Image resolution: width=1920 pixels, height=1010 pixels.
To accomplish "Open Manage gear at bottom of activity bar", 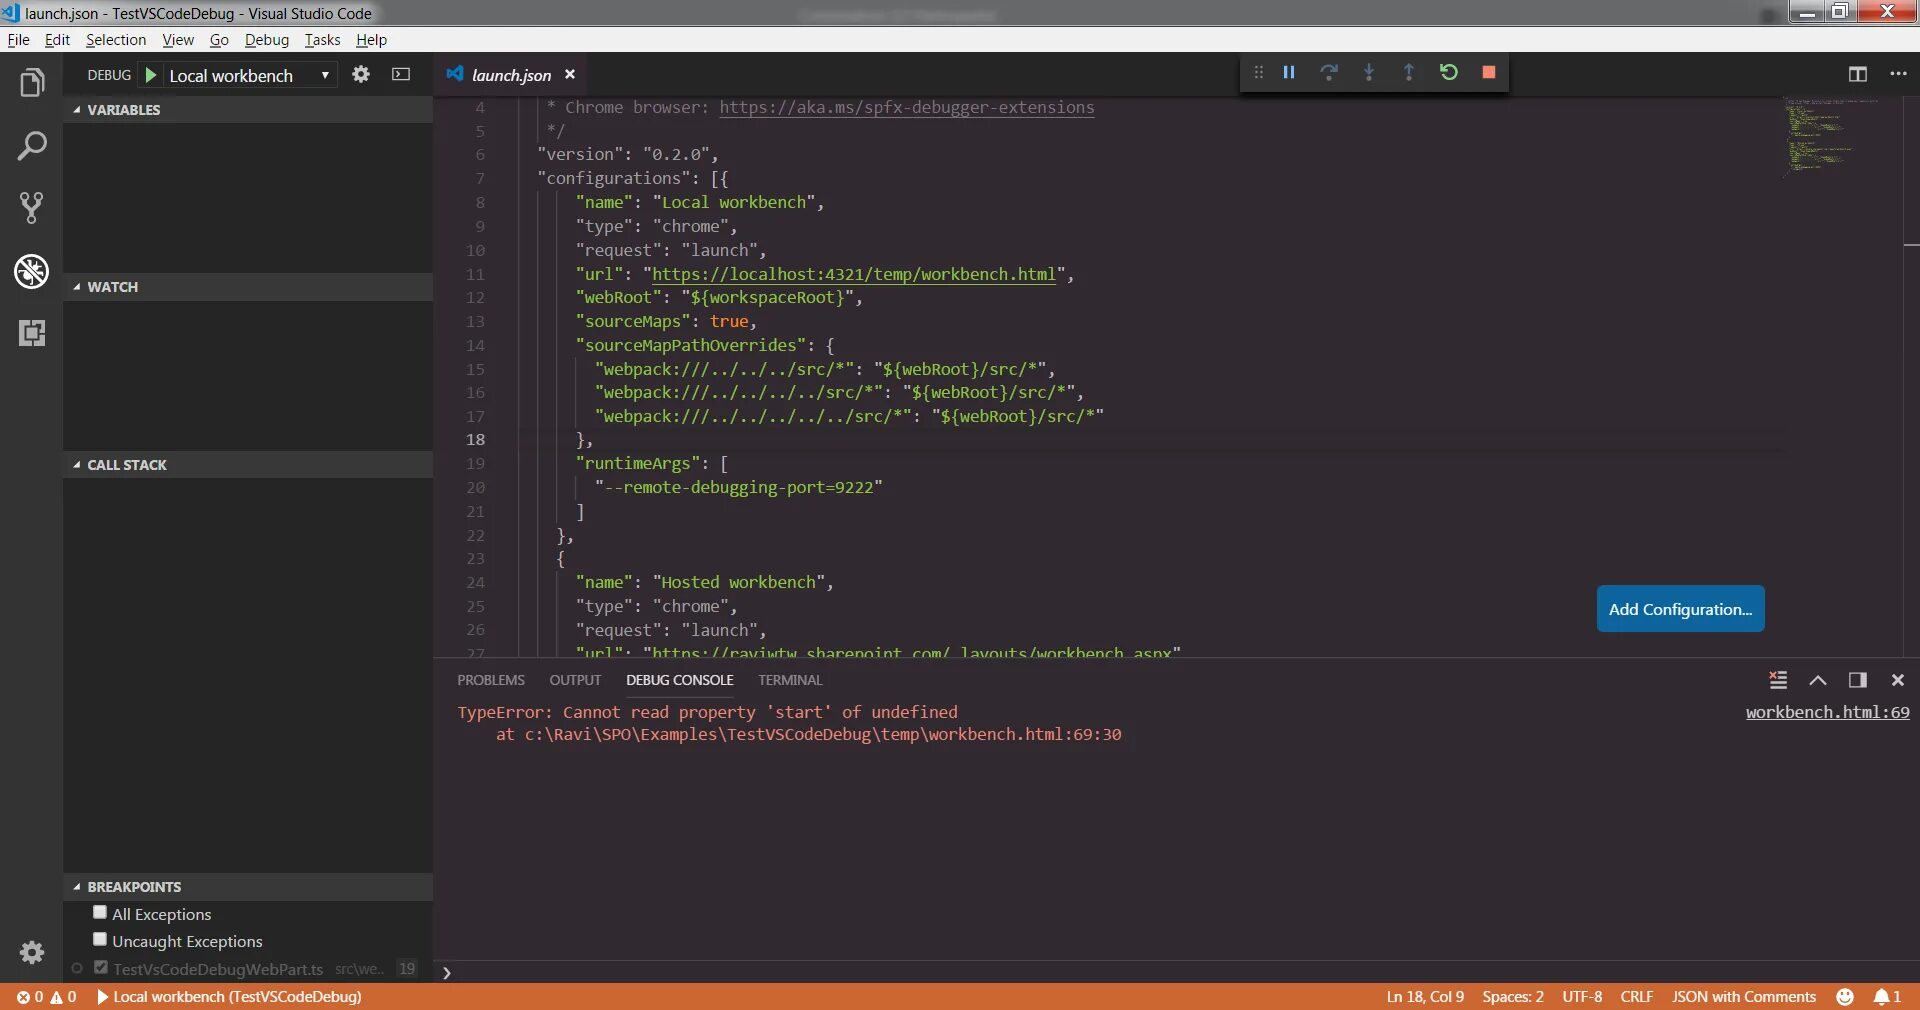I will point(32,952).
